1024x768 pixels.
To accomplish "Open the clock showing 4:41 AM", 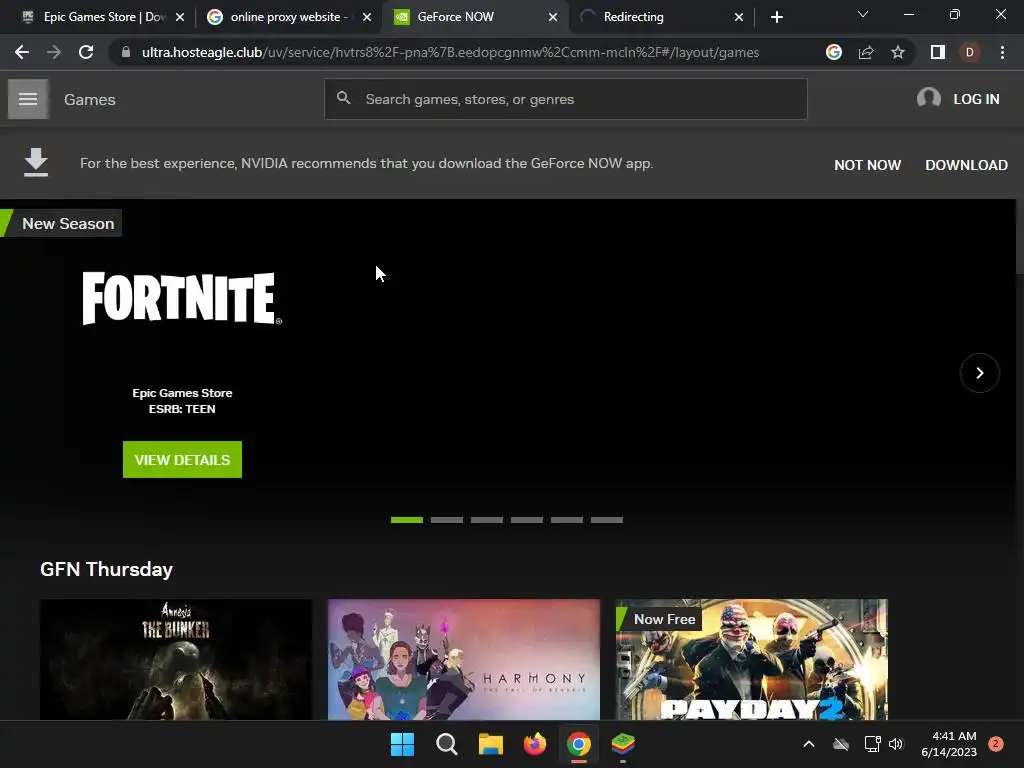I will pyautogui.click(x=949, y=744).
